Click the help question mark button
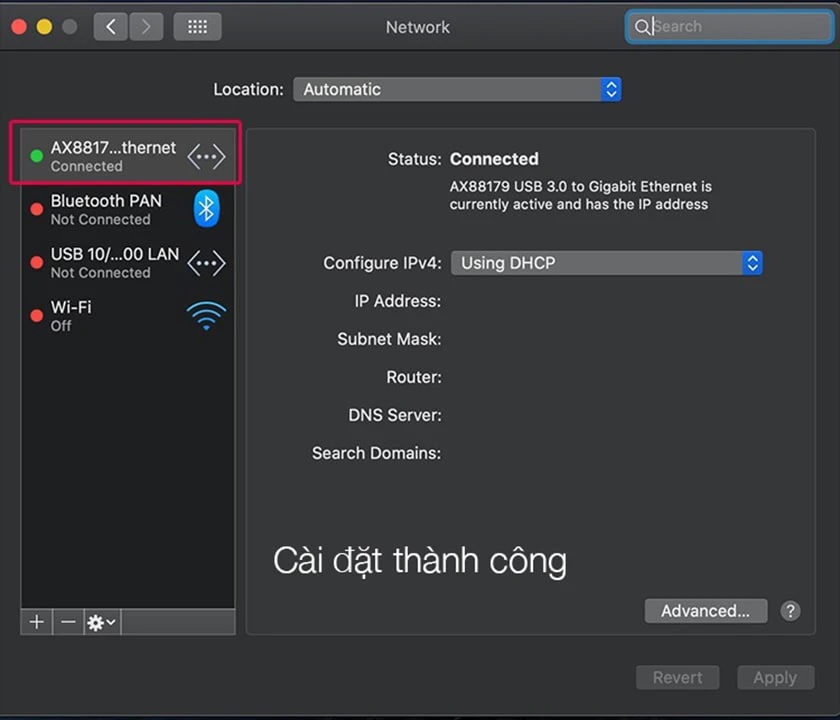This screenshot has height=720, width=840. tap(790, 611)
